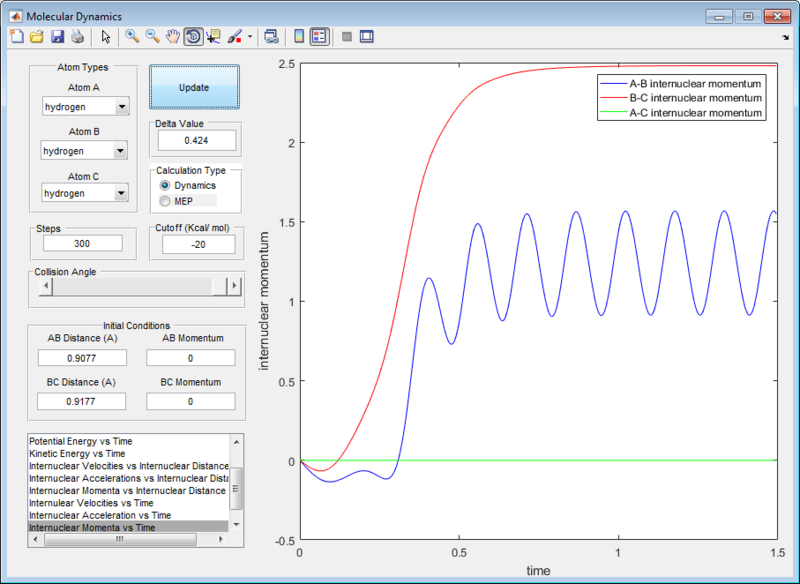Select Kinetic Energy vs Time in list
This screenshot has height=584, width=800.
128,453
